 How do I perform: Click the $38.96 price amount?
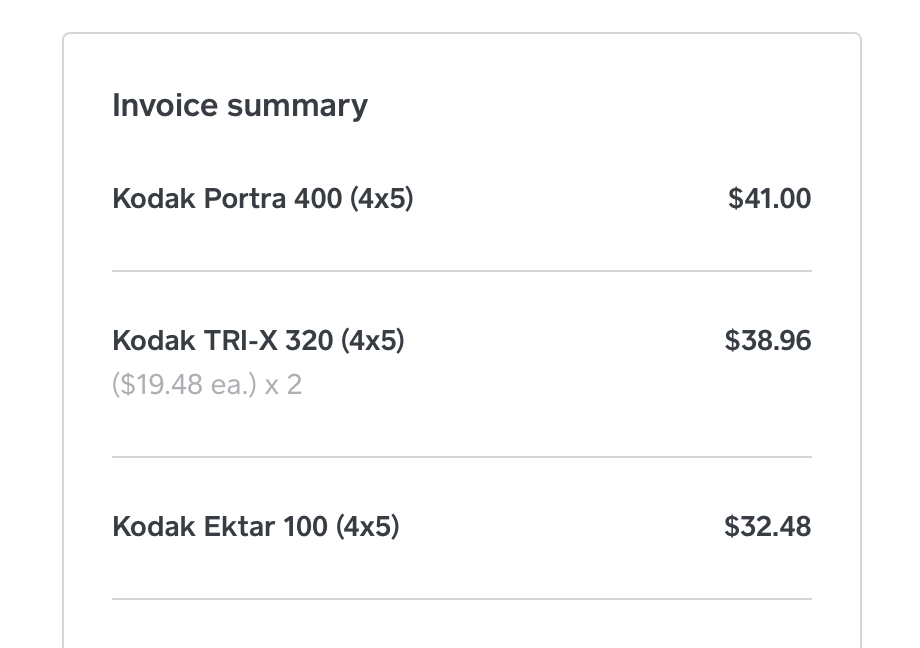[x=767, y=341]
